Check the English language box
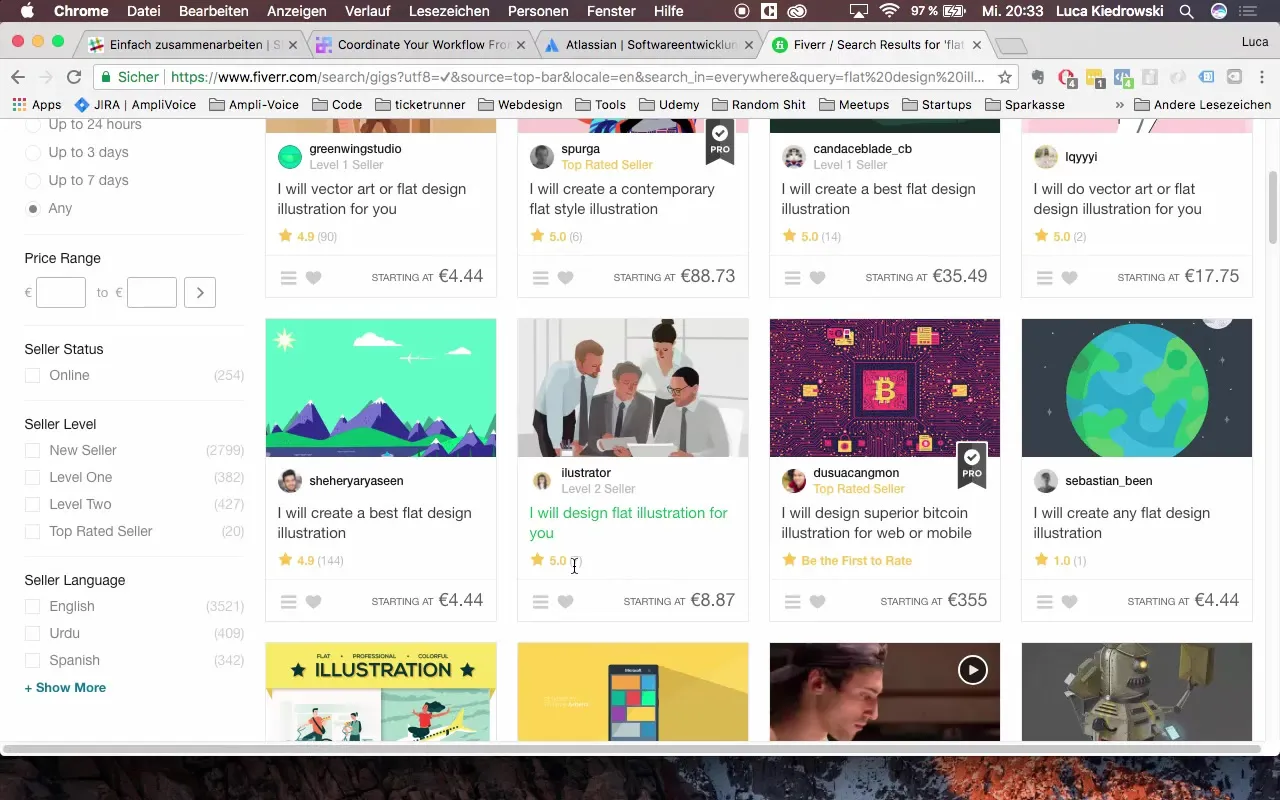 coord(33,607)
